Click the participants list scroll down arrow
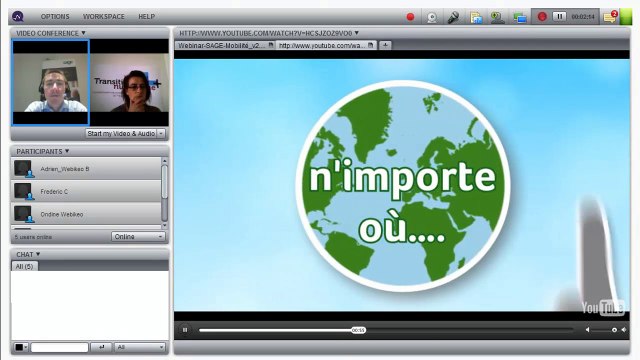The width and height of the screenshot is (640, 360). point(165,225)
